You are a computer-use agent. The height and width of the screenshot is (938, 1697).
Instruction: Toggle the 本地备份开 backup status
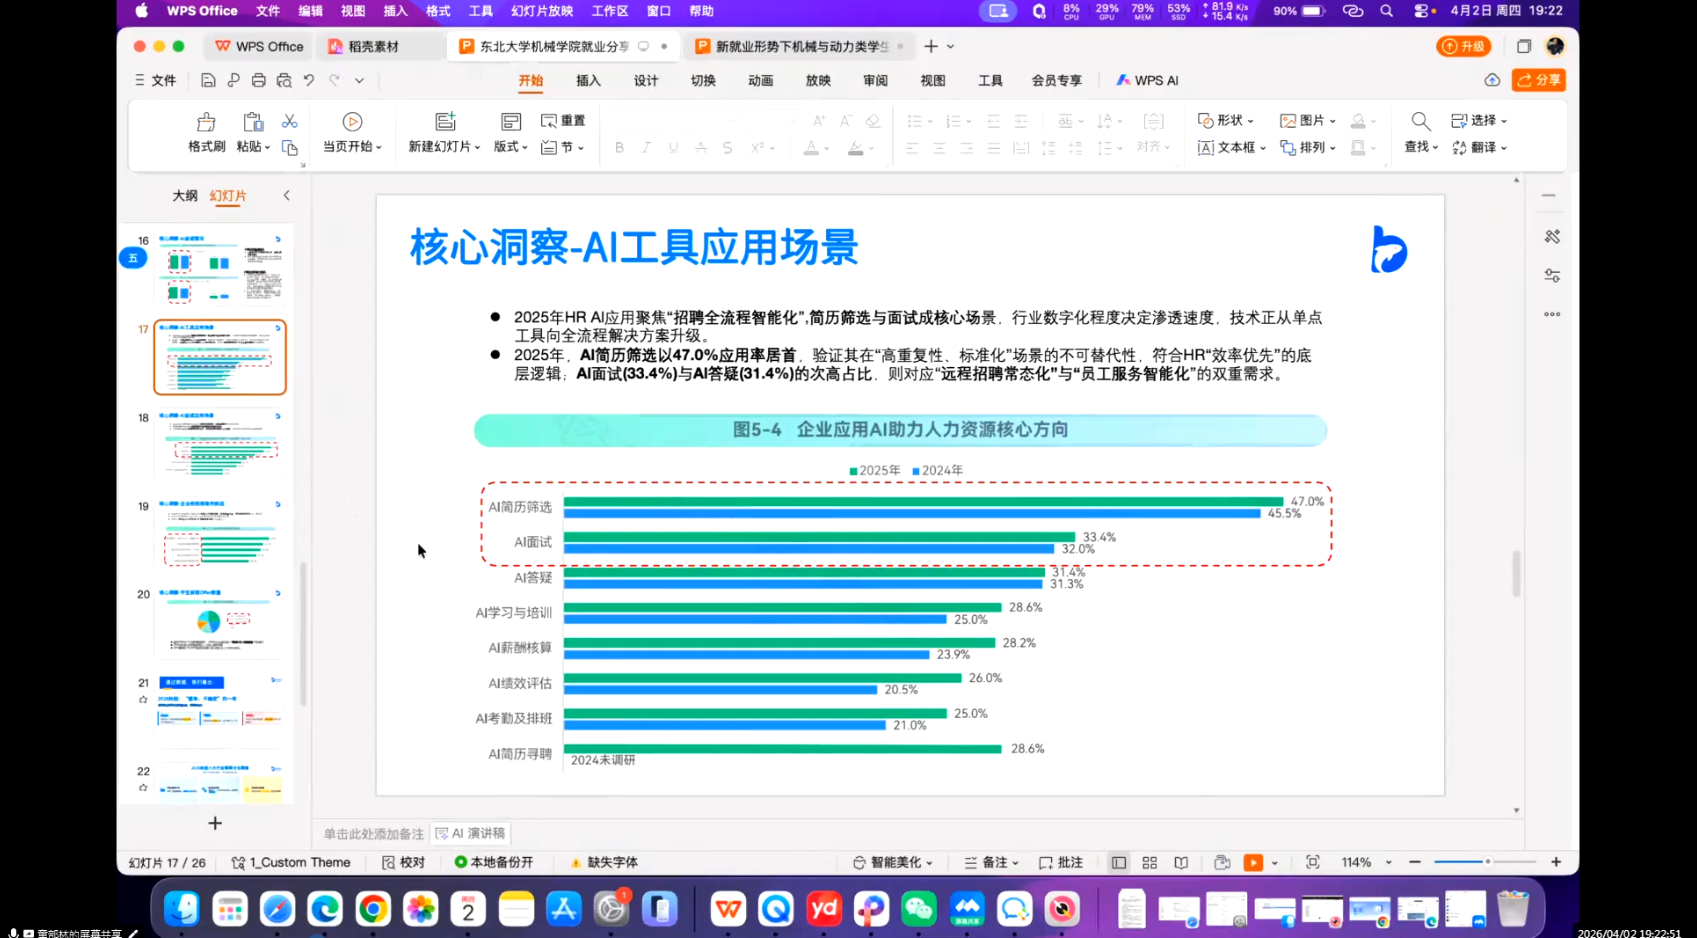494,862
